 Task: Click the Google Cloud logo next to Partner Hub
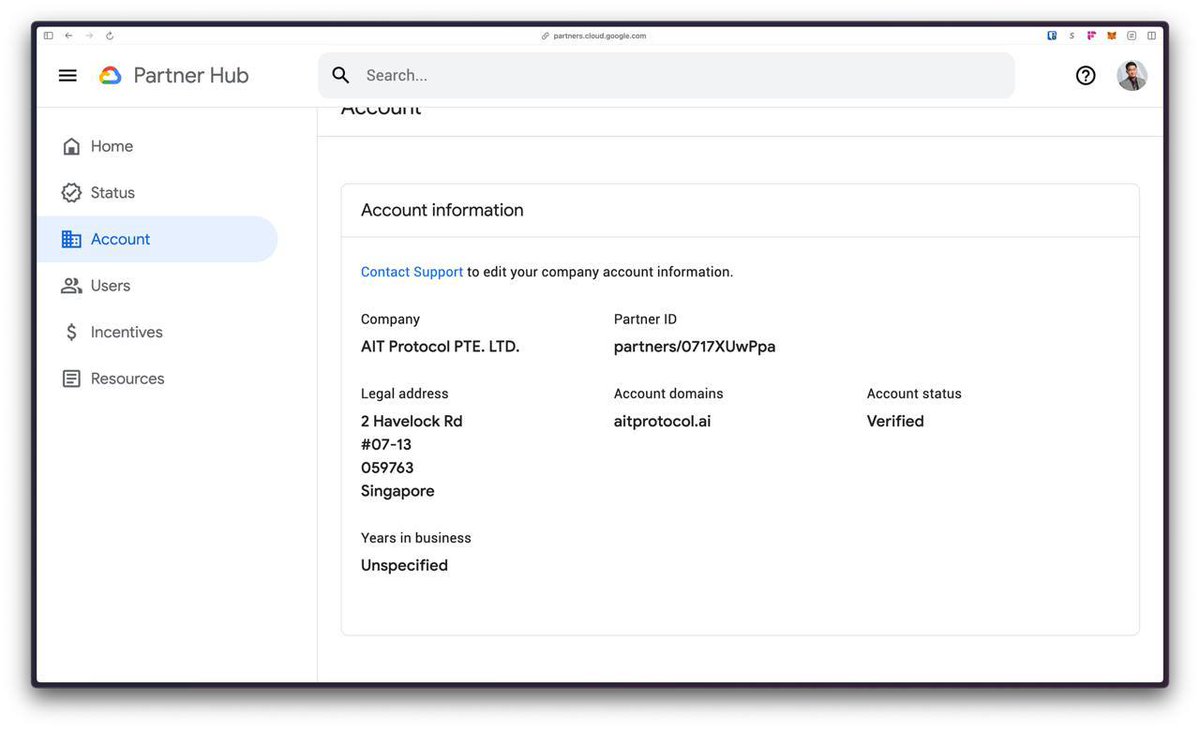tap(109, 74)
